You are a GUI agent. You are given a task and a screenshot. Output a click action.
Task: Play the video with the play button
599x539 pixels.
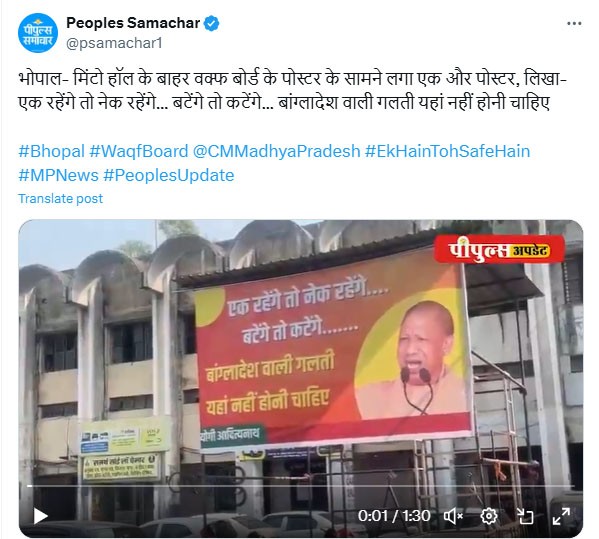[x=40, y=516]
